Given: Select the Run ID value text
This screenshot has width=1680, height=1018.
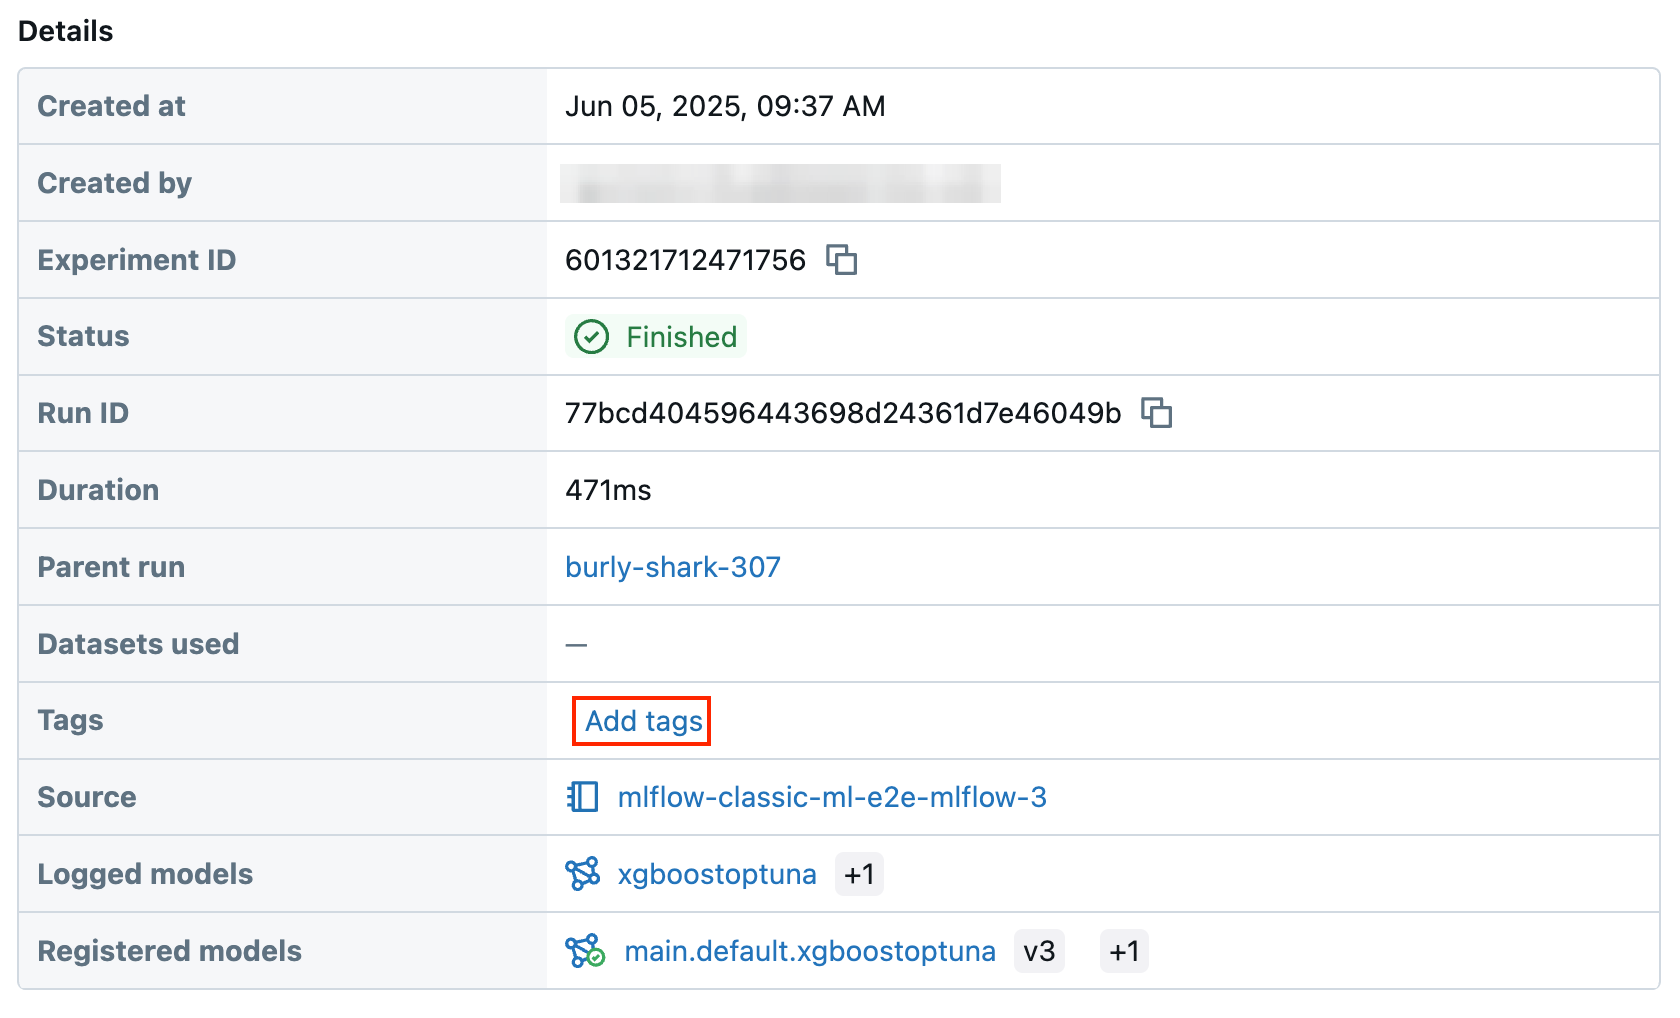Looking at the screenshot, I should pyautogui.click(x=843, y=412).
